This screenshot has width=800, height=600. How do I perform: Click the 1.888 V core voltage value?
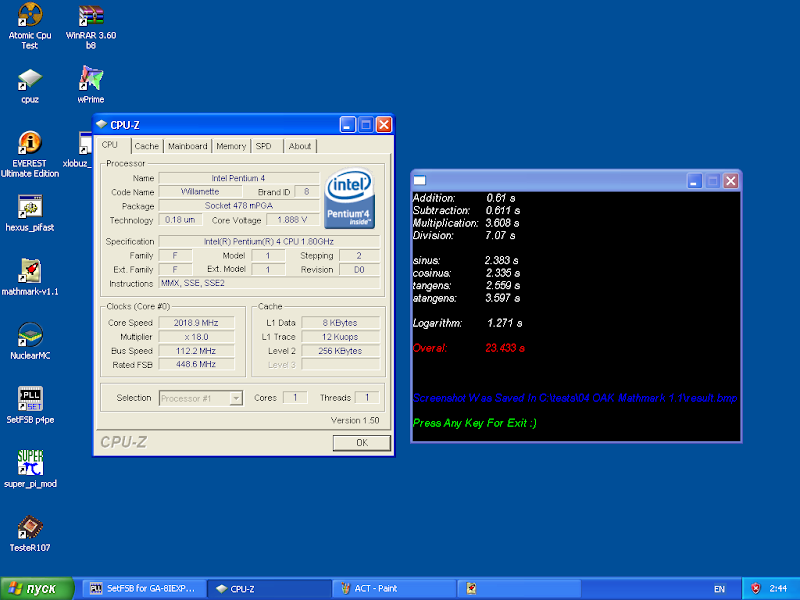(x=293, y=220)
